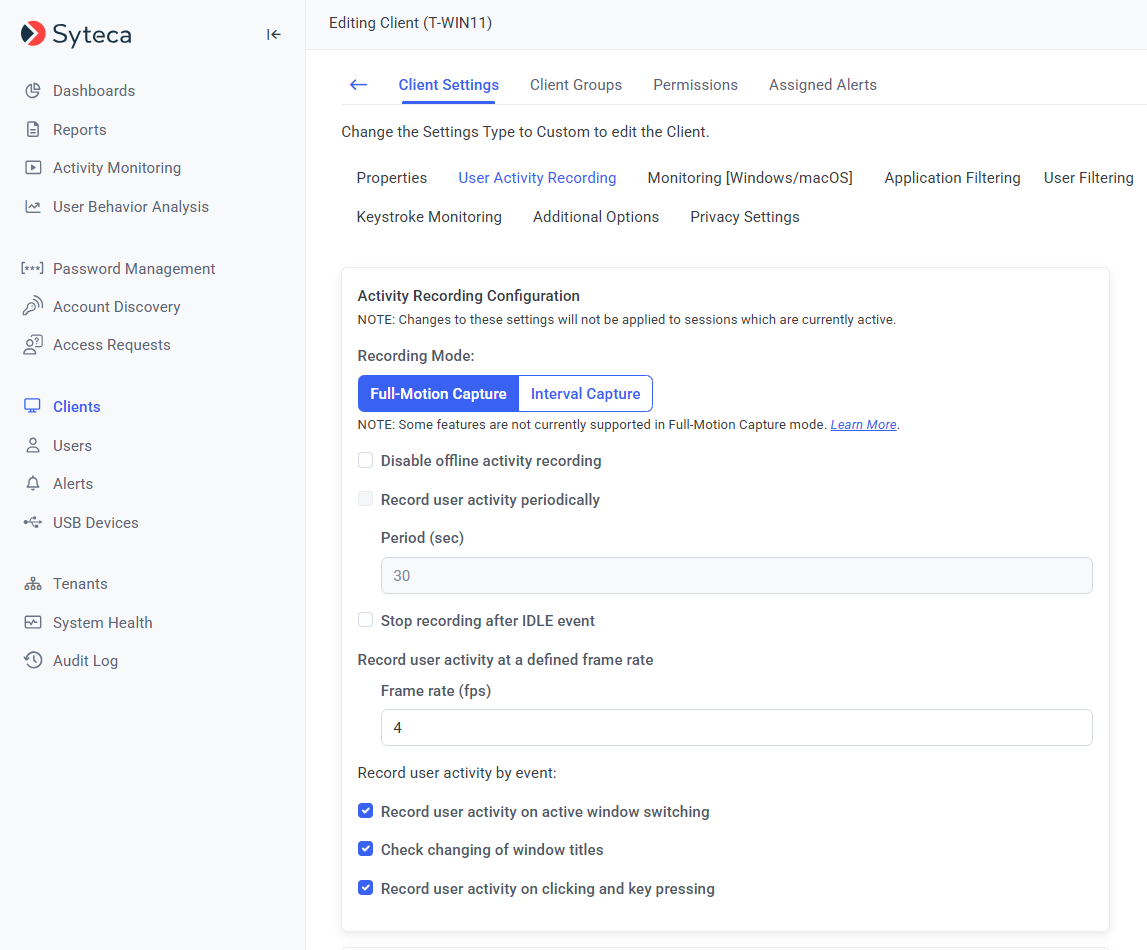Click the Frame rate (fps) input field
The width and height of the screenshot is (1147, 950).
(x=736, y=728)
